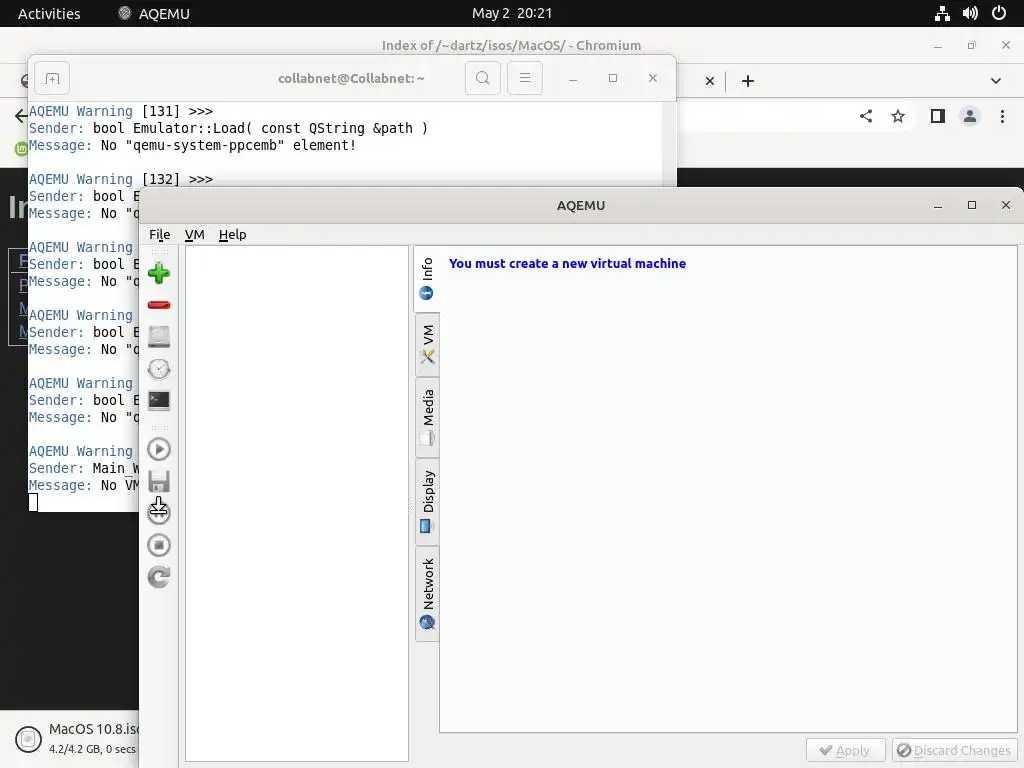
Task: Click 'You must create a new virtual machine' text
Action: pyautogui.click(x=567, y=263)
